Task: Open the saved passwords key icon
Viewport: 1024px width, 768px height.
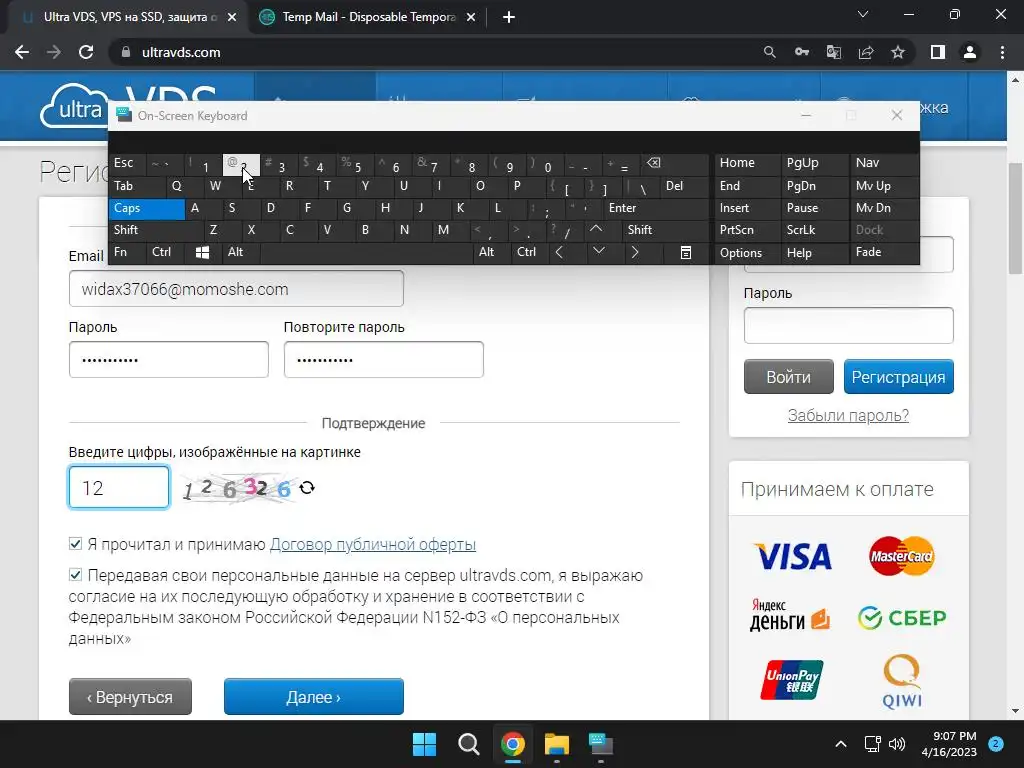Action: pyautogui.click(x=802, y=52)
